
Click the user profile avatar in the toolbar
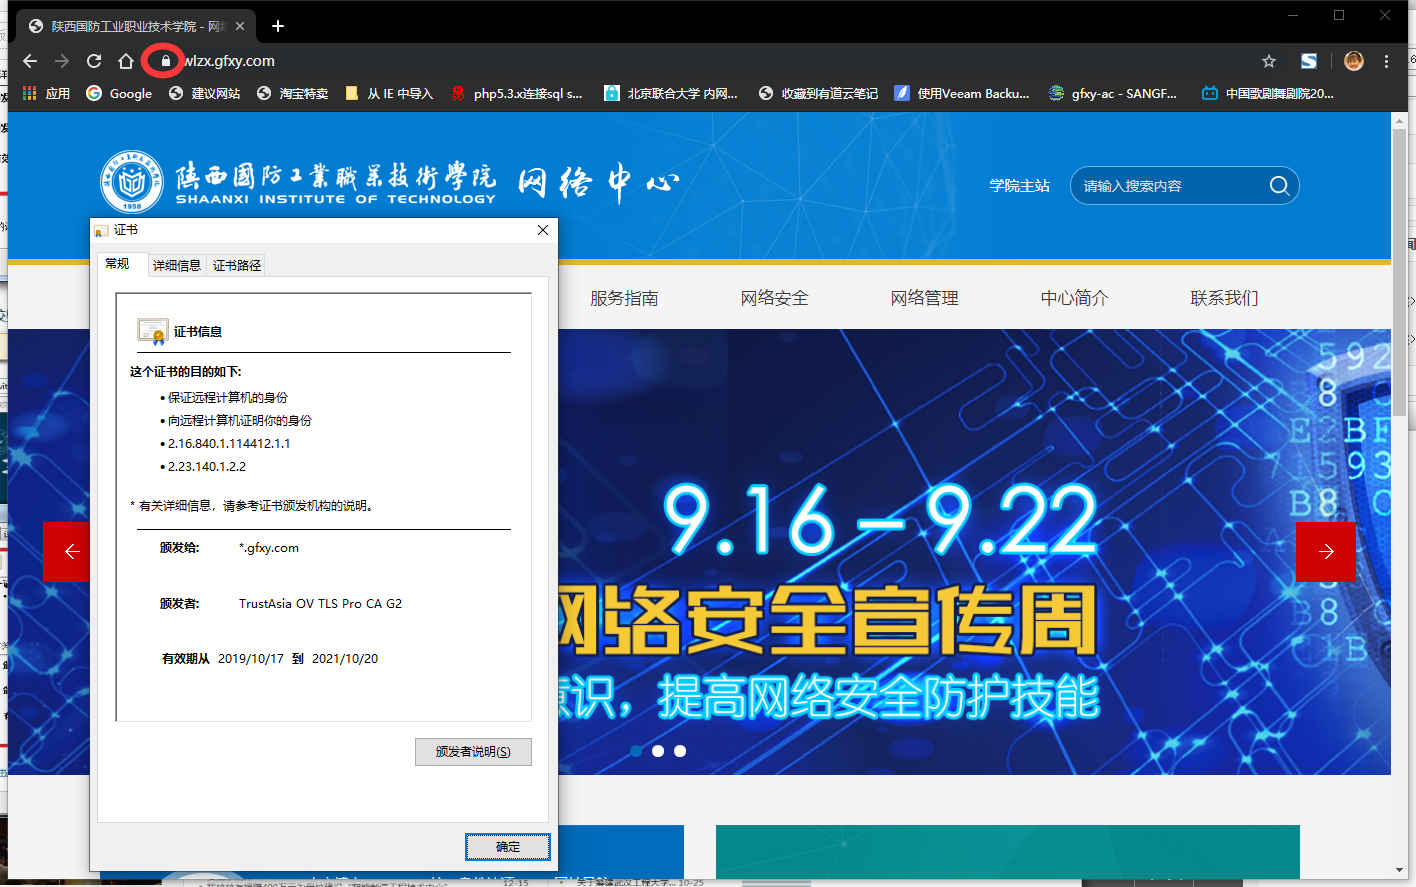click(x=1353, y=61)
